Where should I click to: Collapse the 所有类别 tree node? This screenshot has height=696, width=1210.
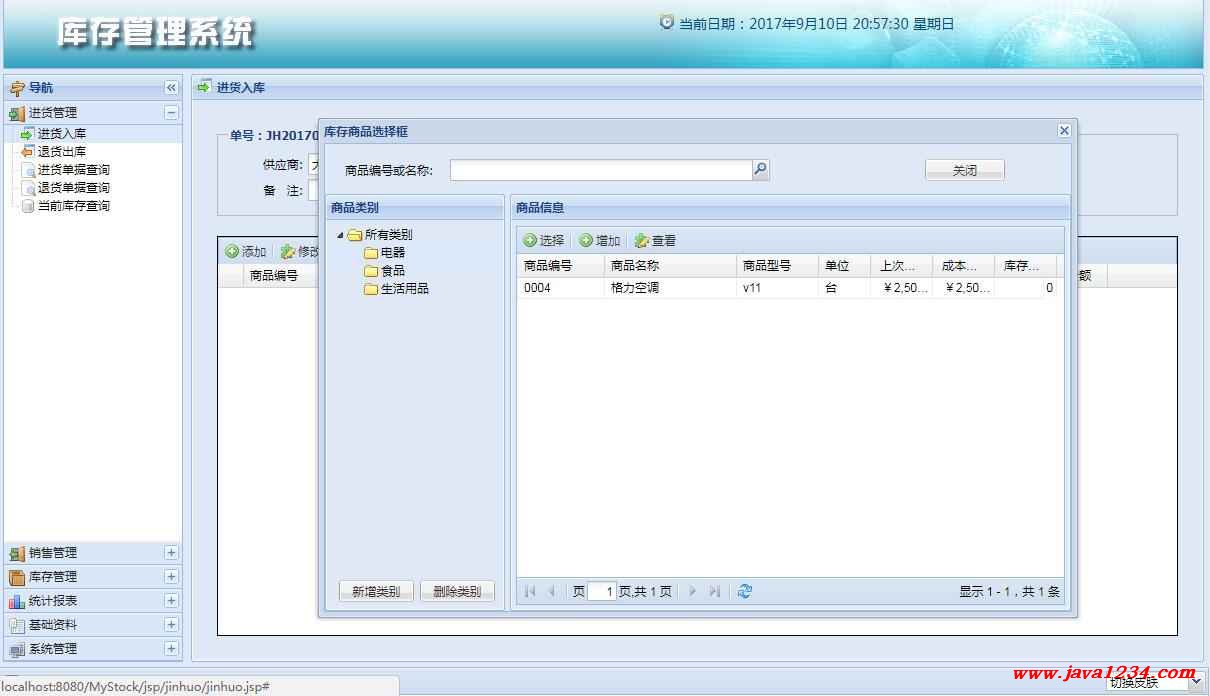[340, 236]
